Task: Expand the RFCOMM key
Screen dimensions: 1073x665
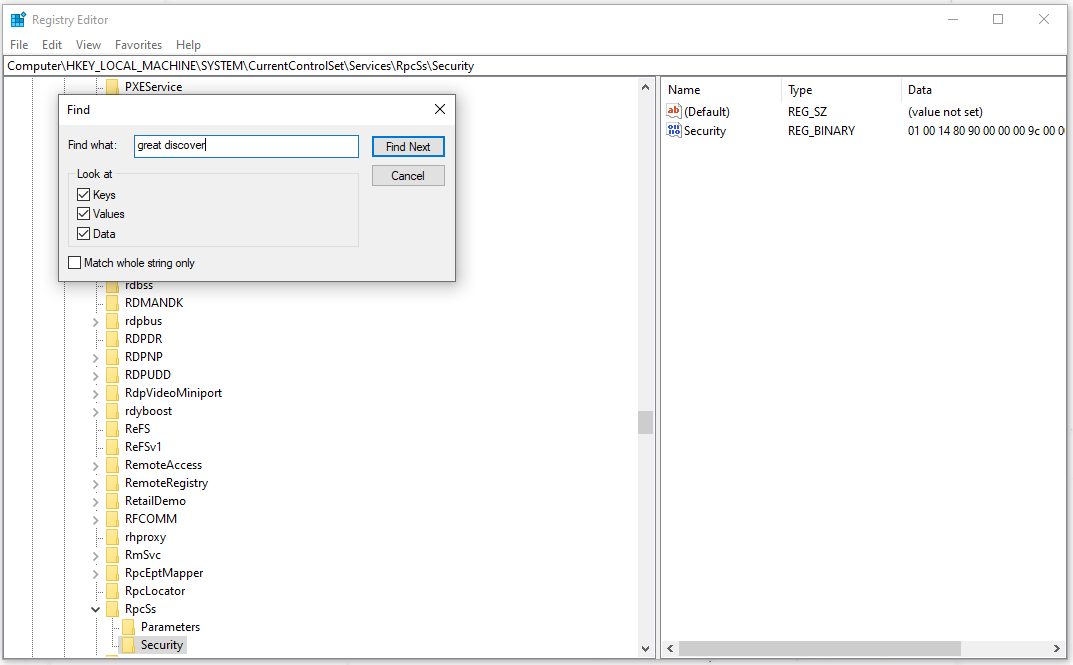Action: (x=95, y=519)
